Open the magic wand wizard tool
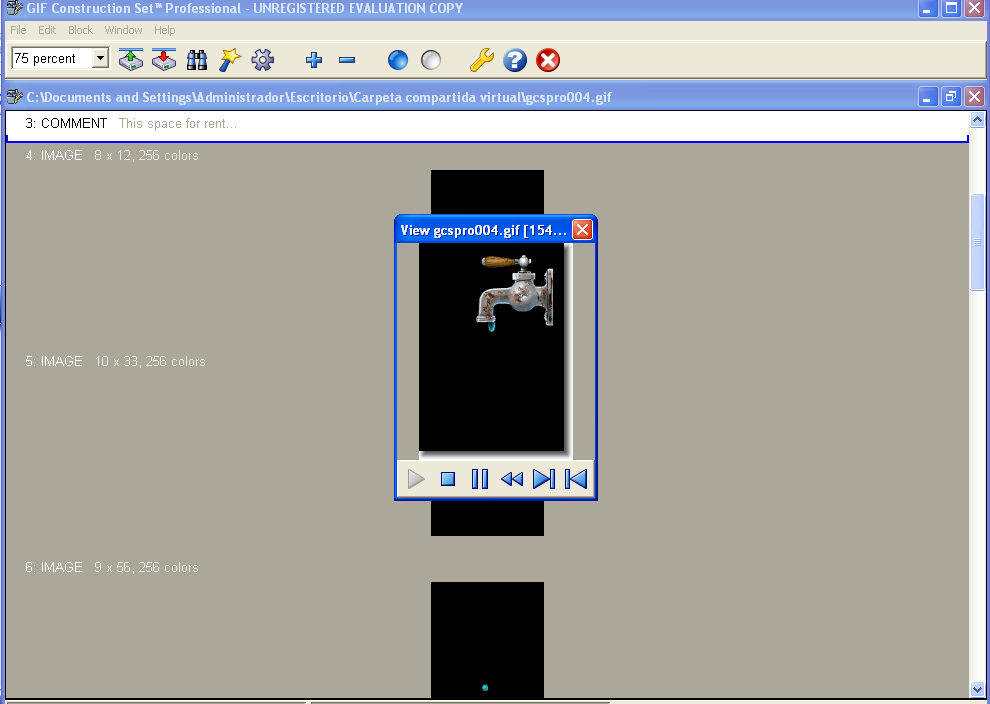This screenshot has width=990, height=704. click(x=230, y=60)
